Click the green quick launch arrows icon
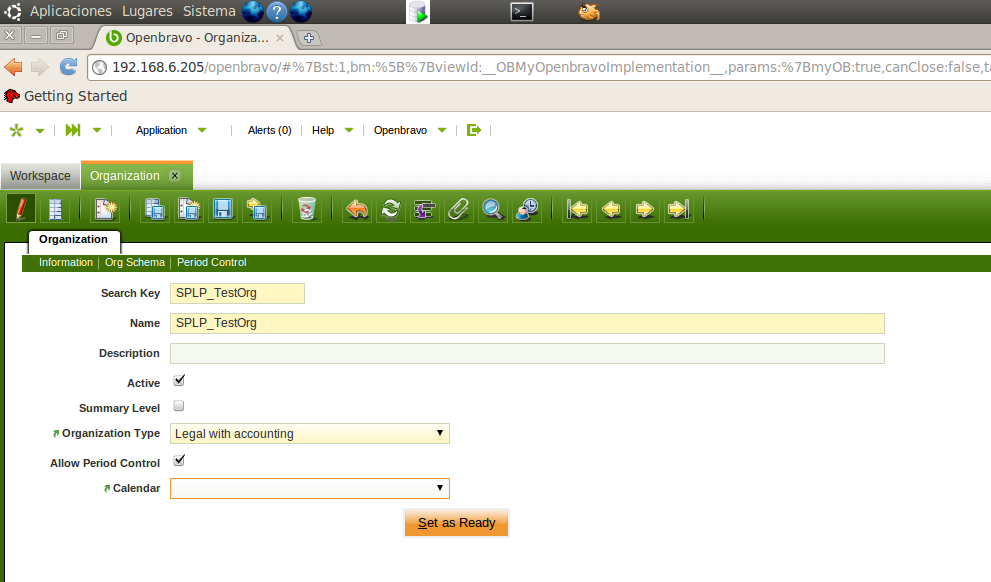Viewport: 991px width, 582px height. click(x=73, y=130)
